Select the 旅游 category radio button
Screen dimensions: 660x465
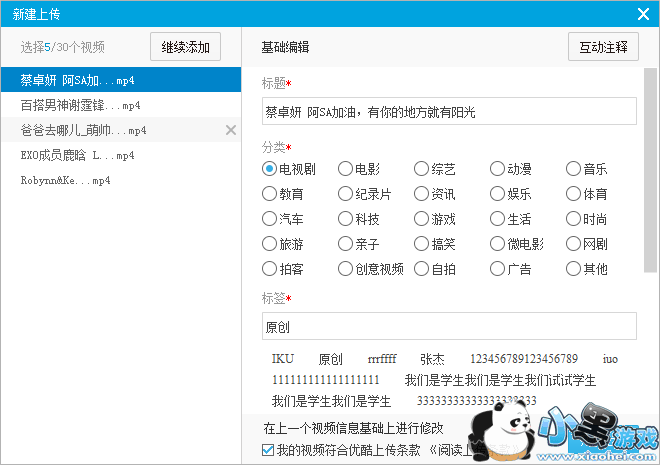269,244
